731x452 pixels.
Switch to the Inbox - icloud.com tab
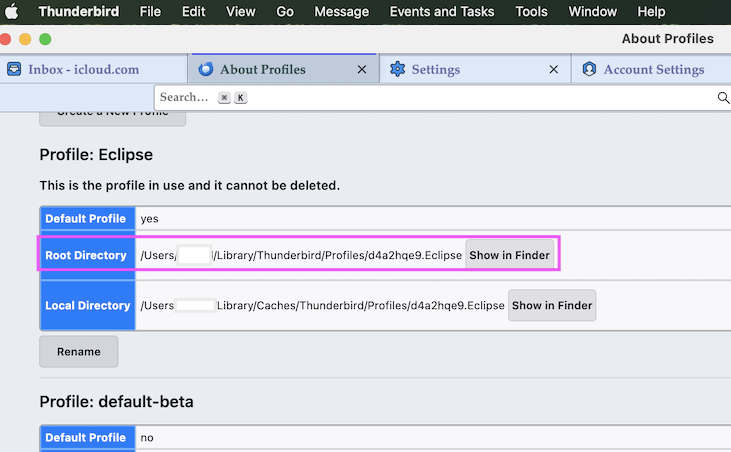click(84, 70)
